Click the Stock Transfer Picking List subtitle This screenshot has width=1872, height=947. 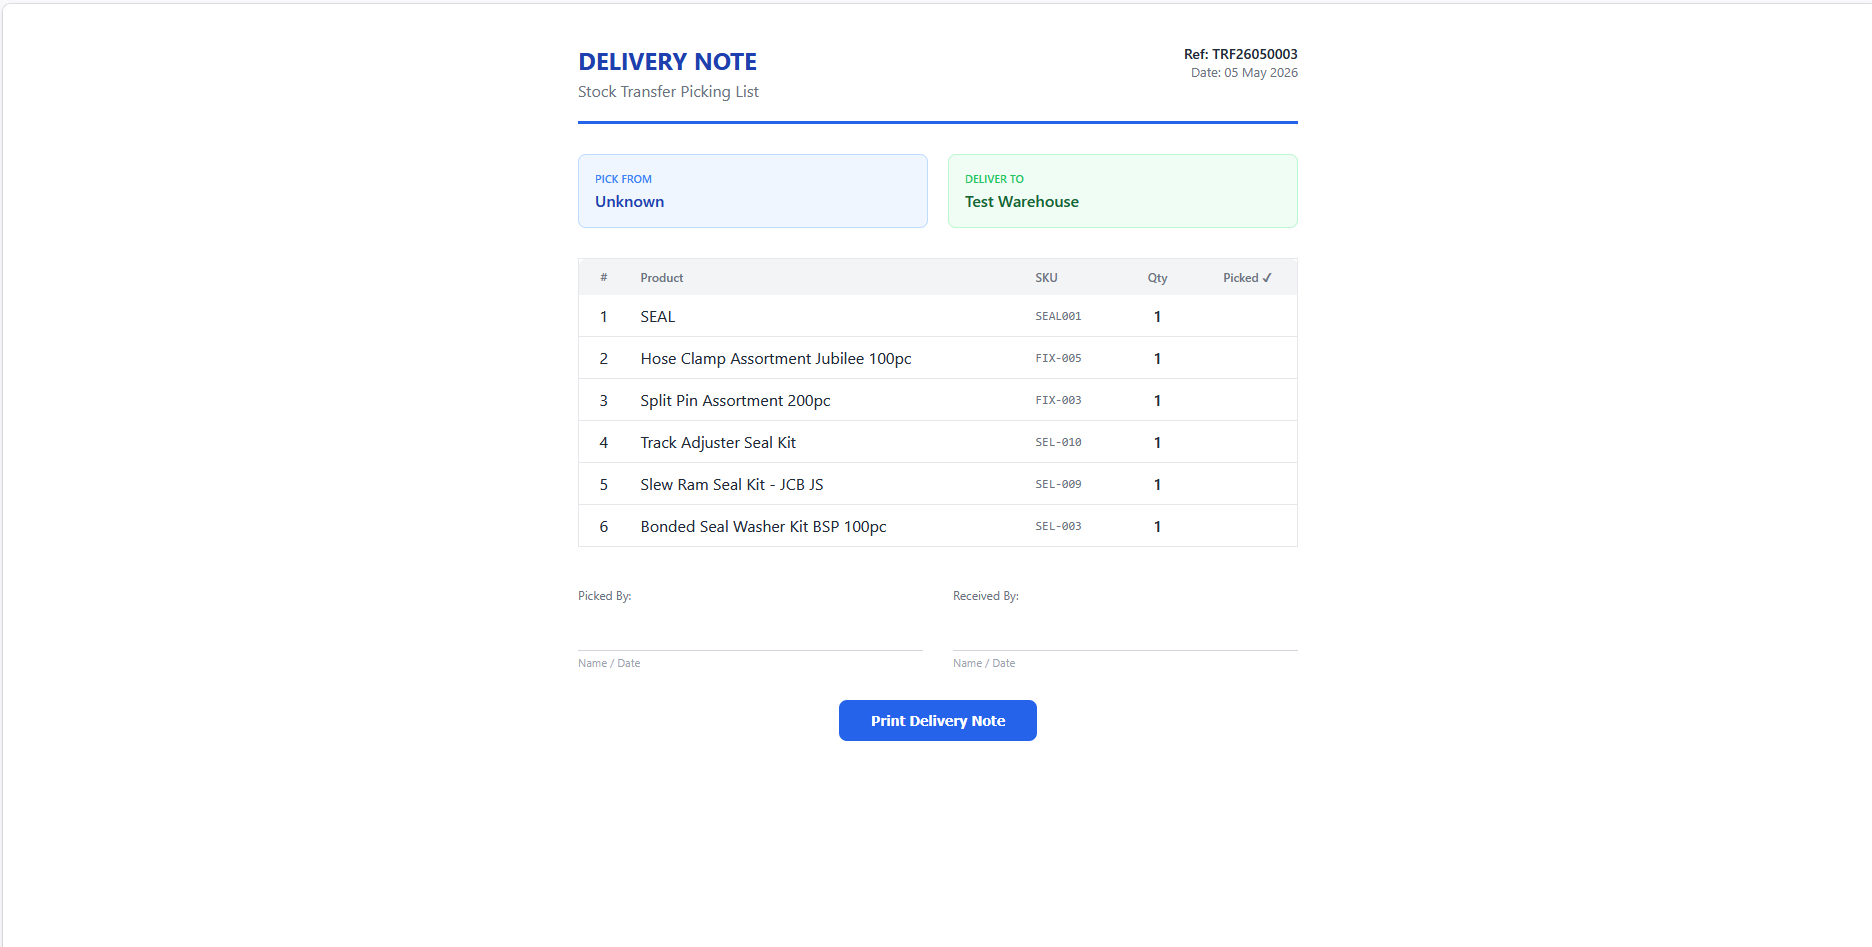pos(668,92)
